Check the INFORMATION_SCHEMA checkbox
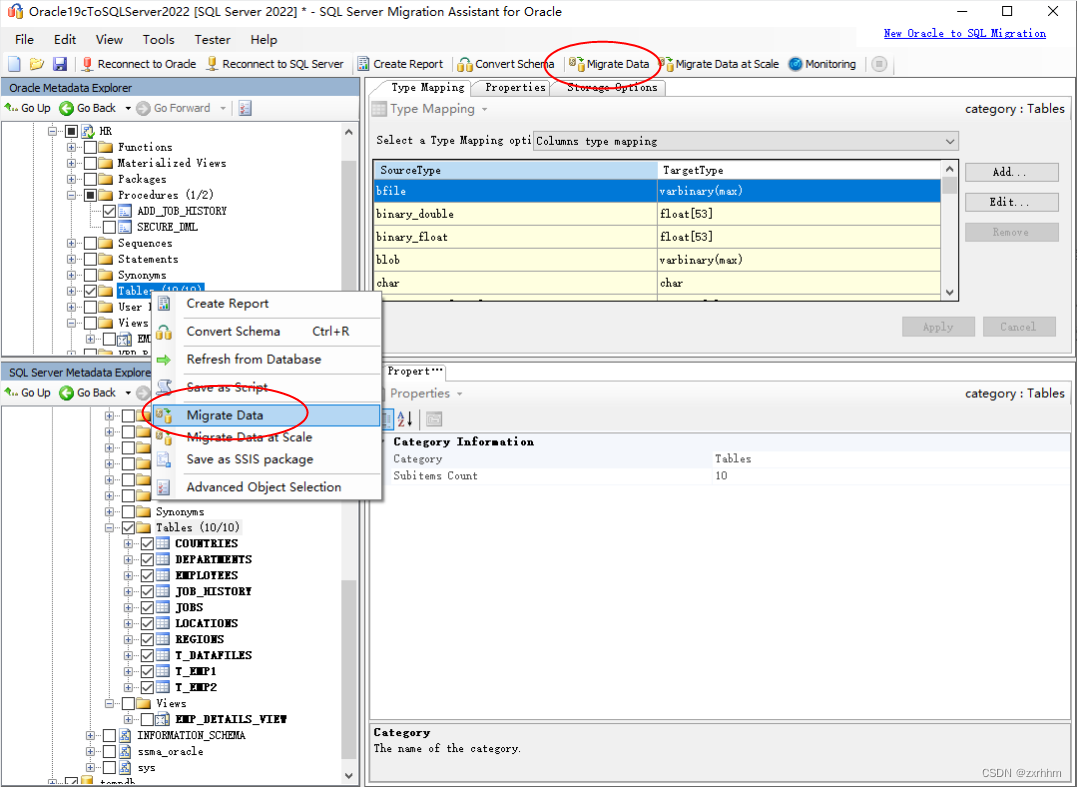The height and width of the screenshot is (787, 1077). tap(109, 735)
